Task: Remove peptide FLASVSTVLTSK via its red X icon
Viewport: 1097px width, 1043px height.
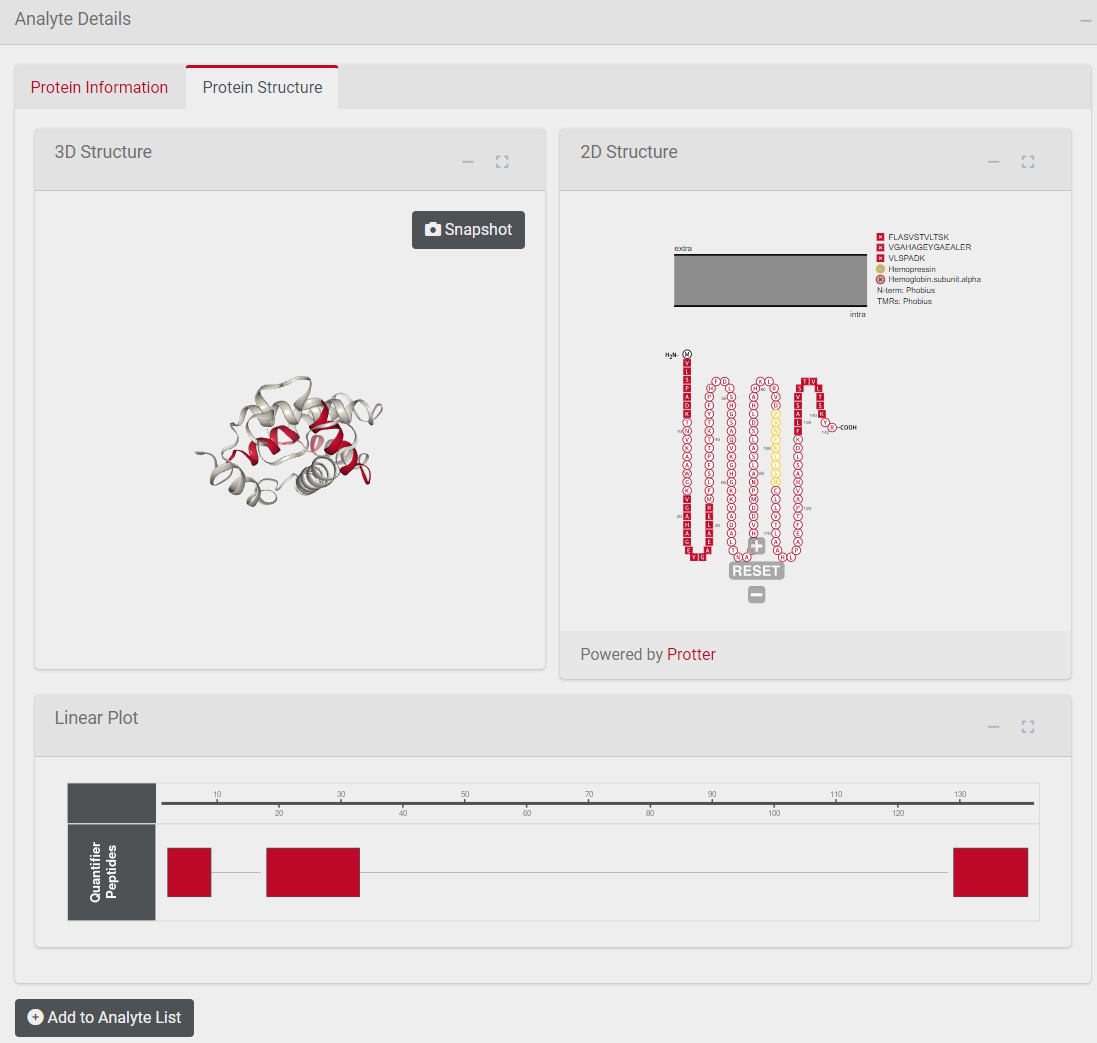Action: click(x=880, y=236)
